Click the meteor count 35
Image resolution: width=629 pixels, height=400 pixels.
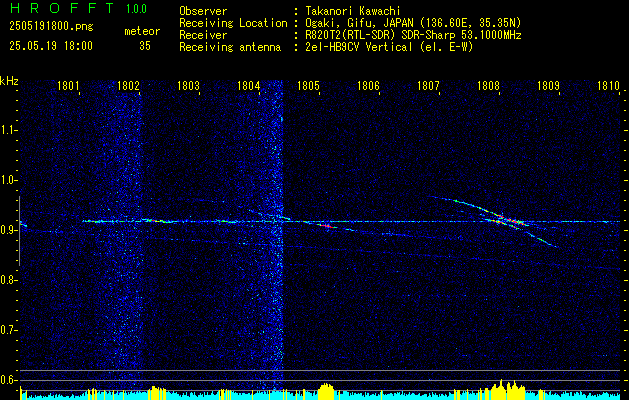tap(145, 46)
